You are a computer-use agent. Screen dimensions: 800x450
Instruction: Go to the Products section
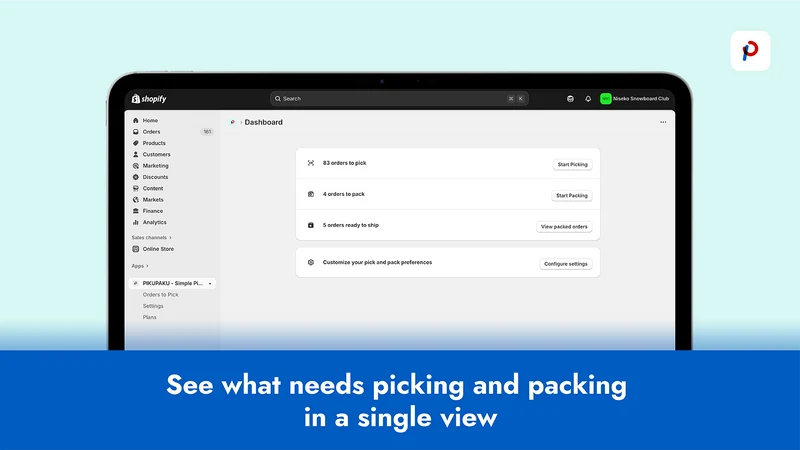pos(154,143)
